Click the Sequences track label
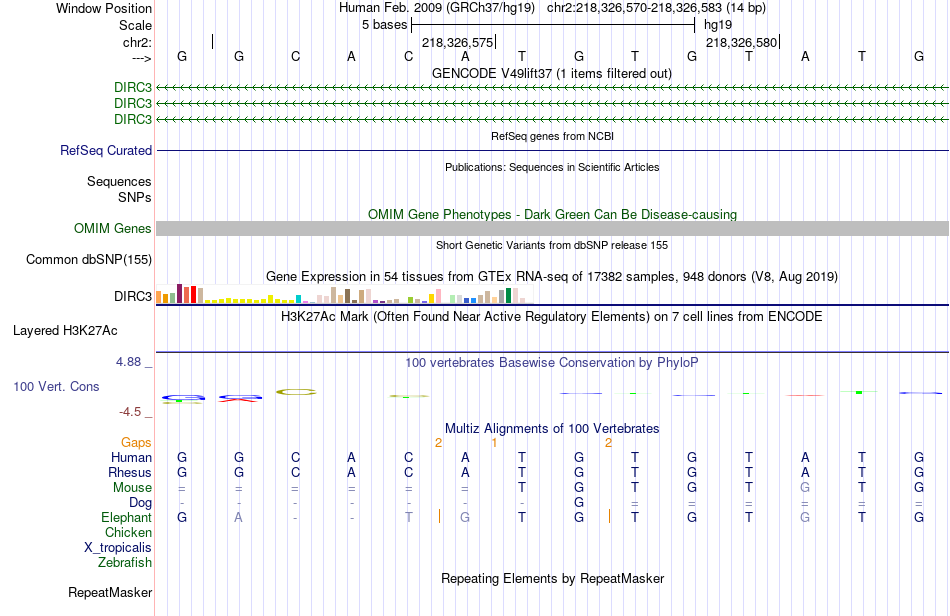Screen dimensions: 950x616 [119, 181]
